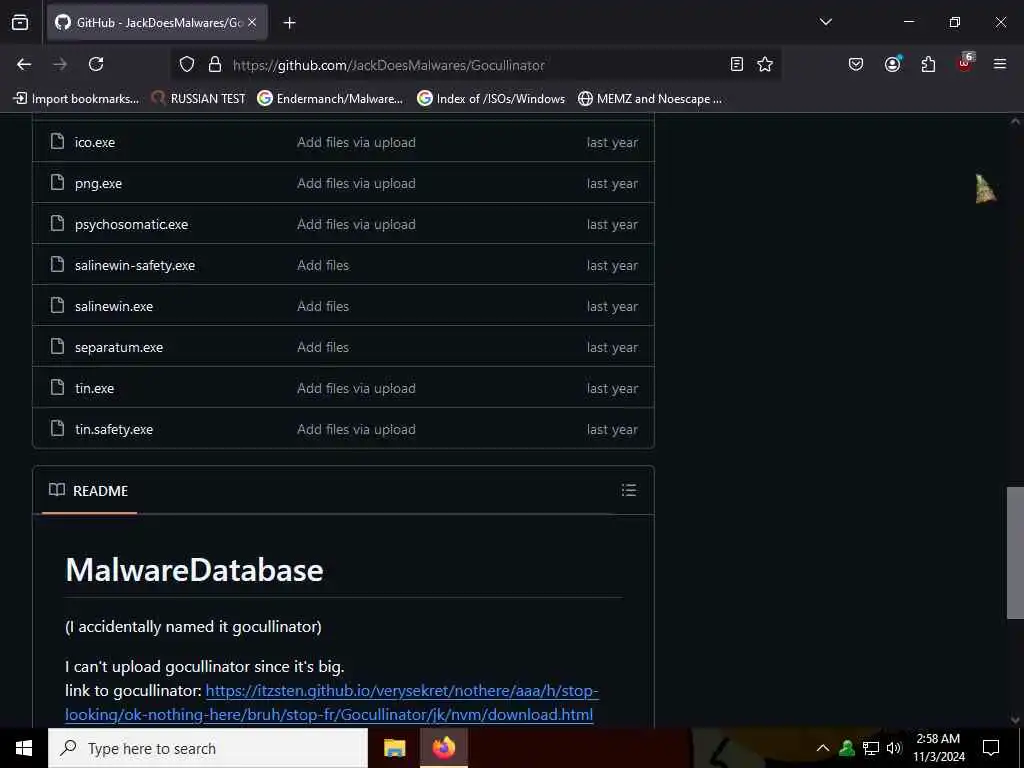The image size is (1024, 768).
Task: Save page to Pocket
Action: 856,64
